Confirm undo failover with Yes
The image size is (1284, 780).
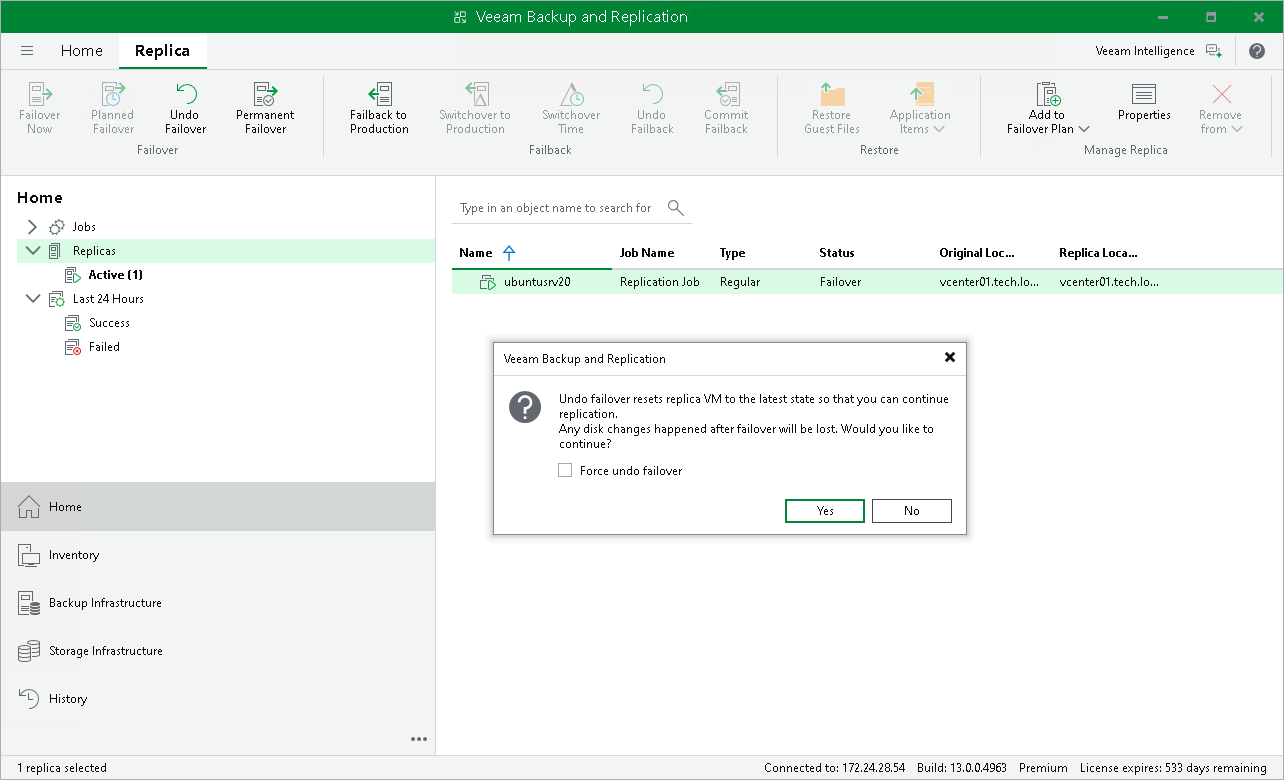click(x=825, y=511)
